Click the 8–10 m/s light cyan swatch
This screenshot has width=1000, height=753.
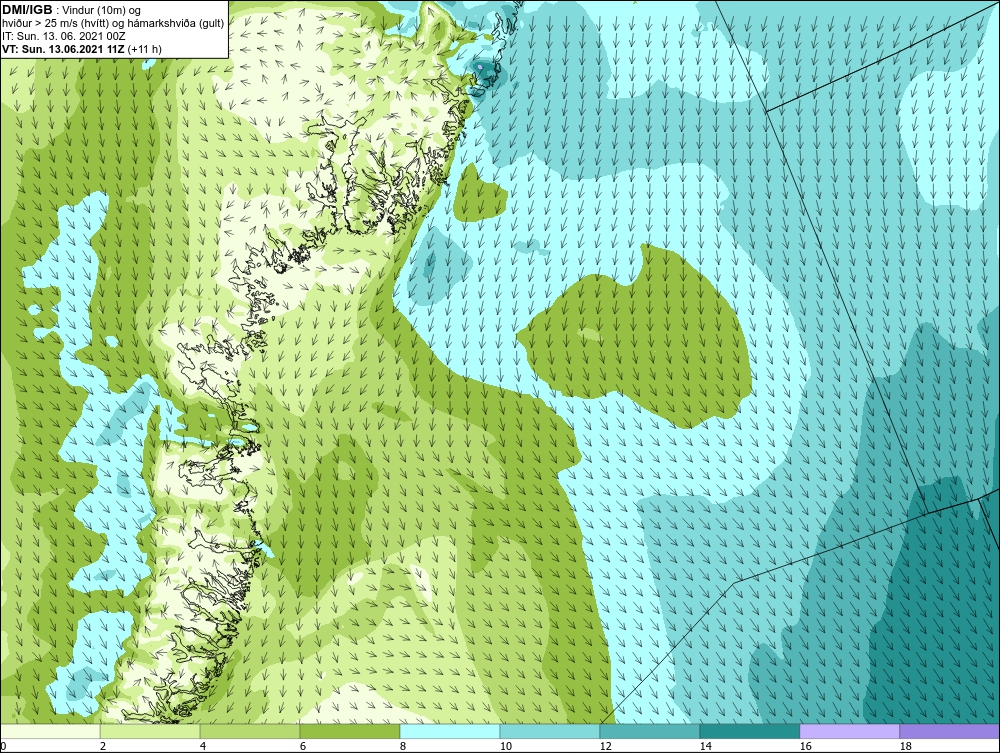click(x=450, y=731)
